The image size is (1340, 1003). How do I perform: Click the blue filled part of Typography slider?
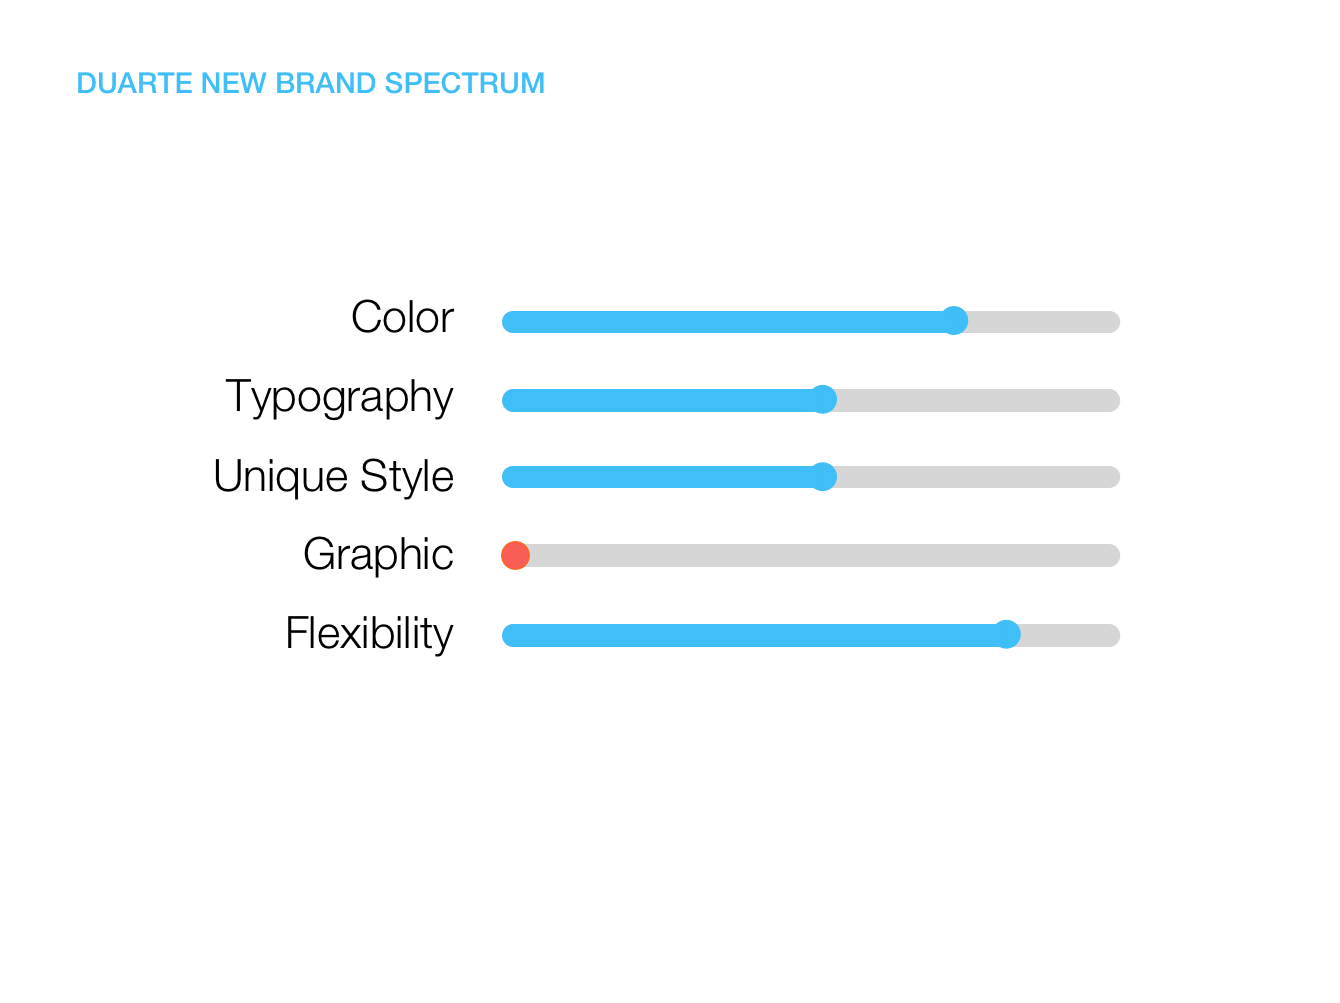[655, 400]
